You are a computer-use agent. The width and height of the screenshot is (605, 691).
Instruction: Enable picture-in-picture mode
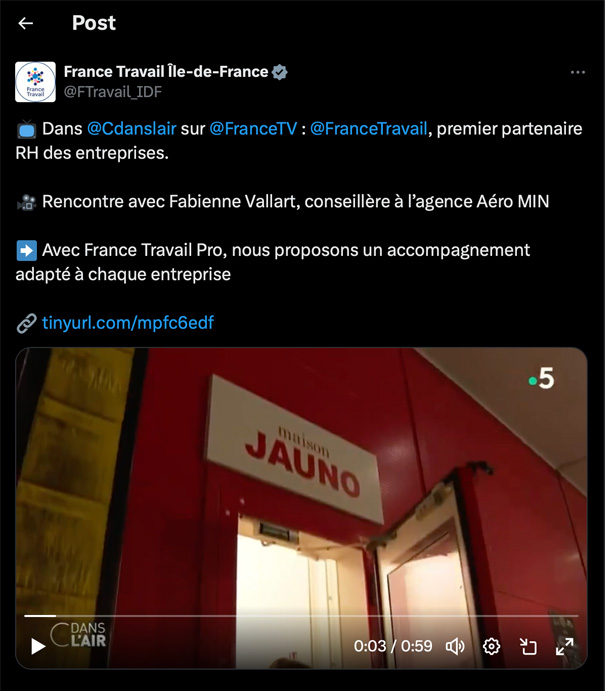pos(527,646)
